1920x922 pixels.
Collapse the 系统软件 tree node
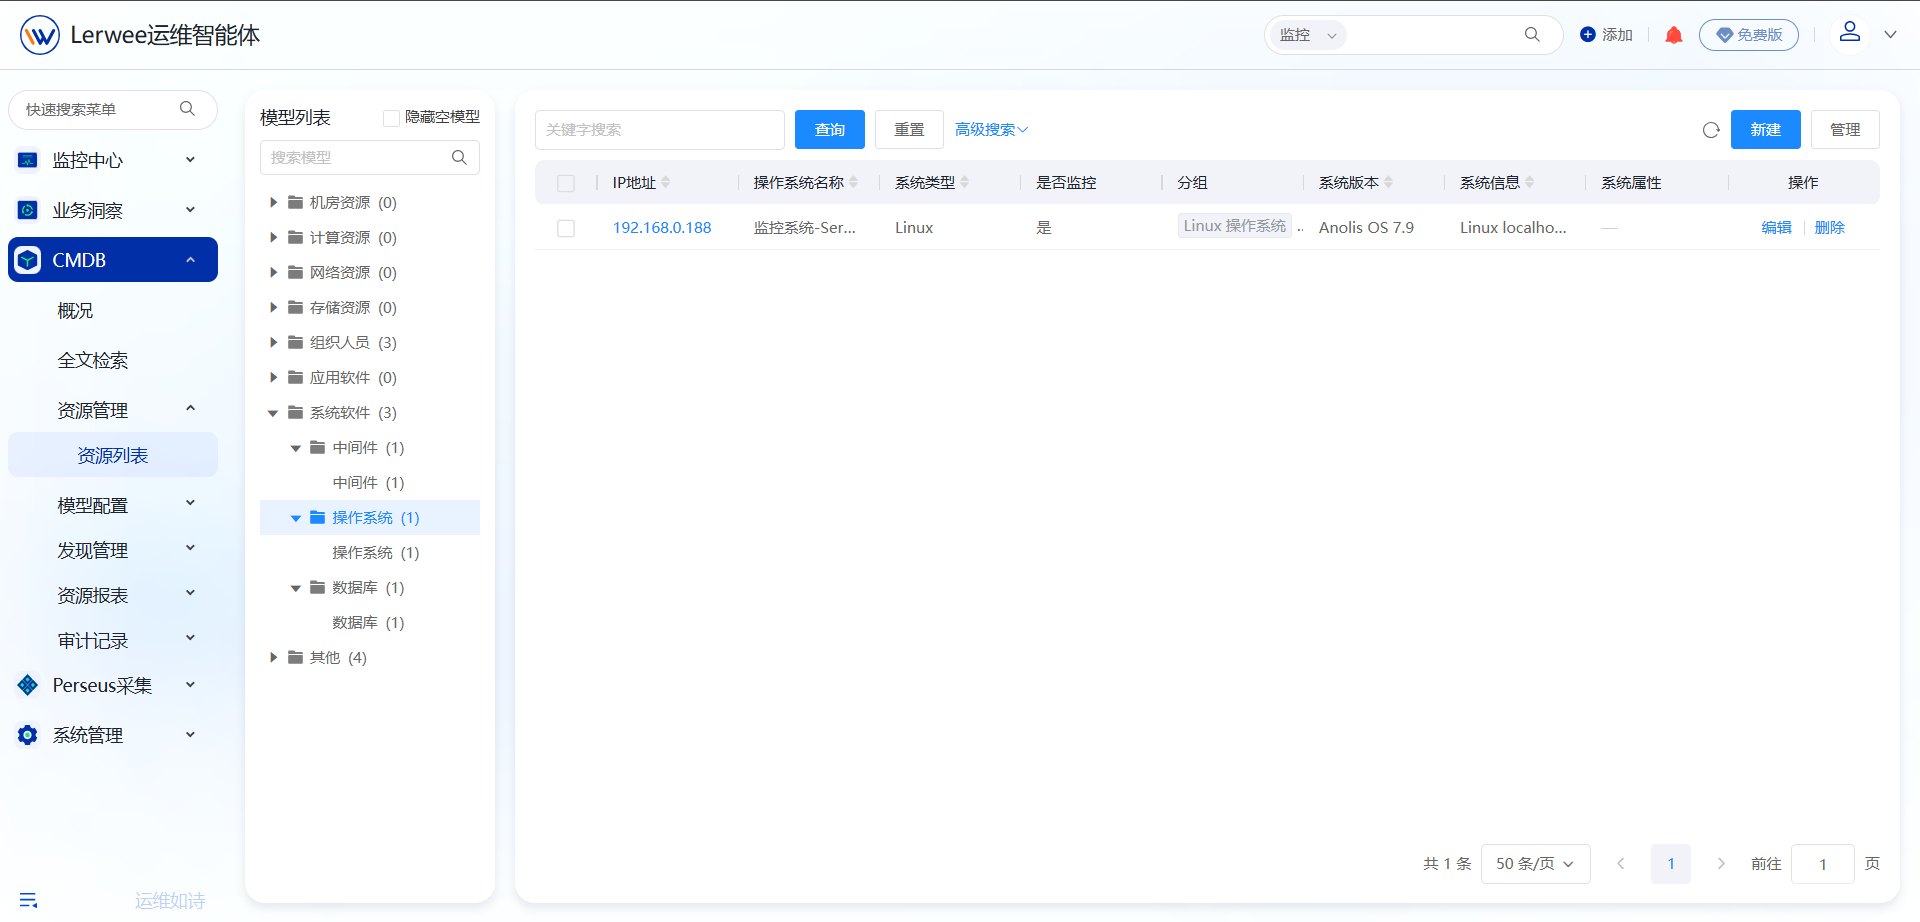273,413
